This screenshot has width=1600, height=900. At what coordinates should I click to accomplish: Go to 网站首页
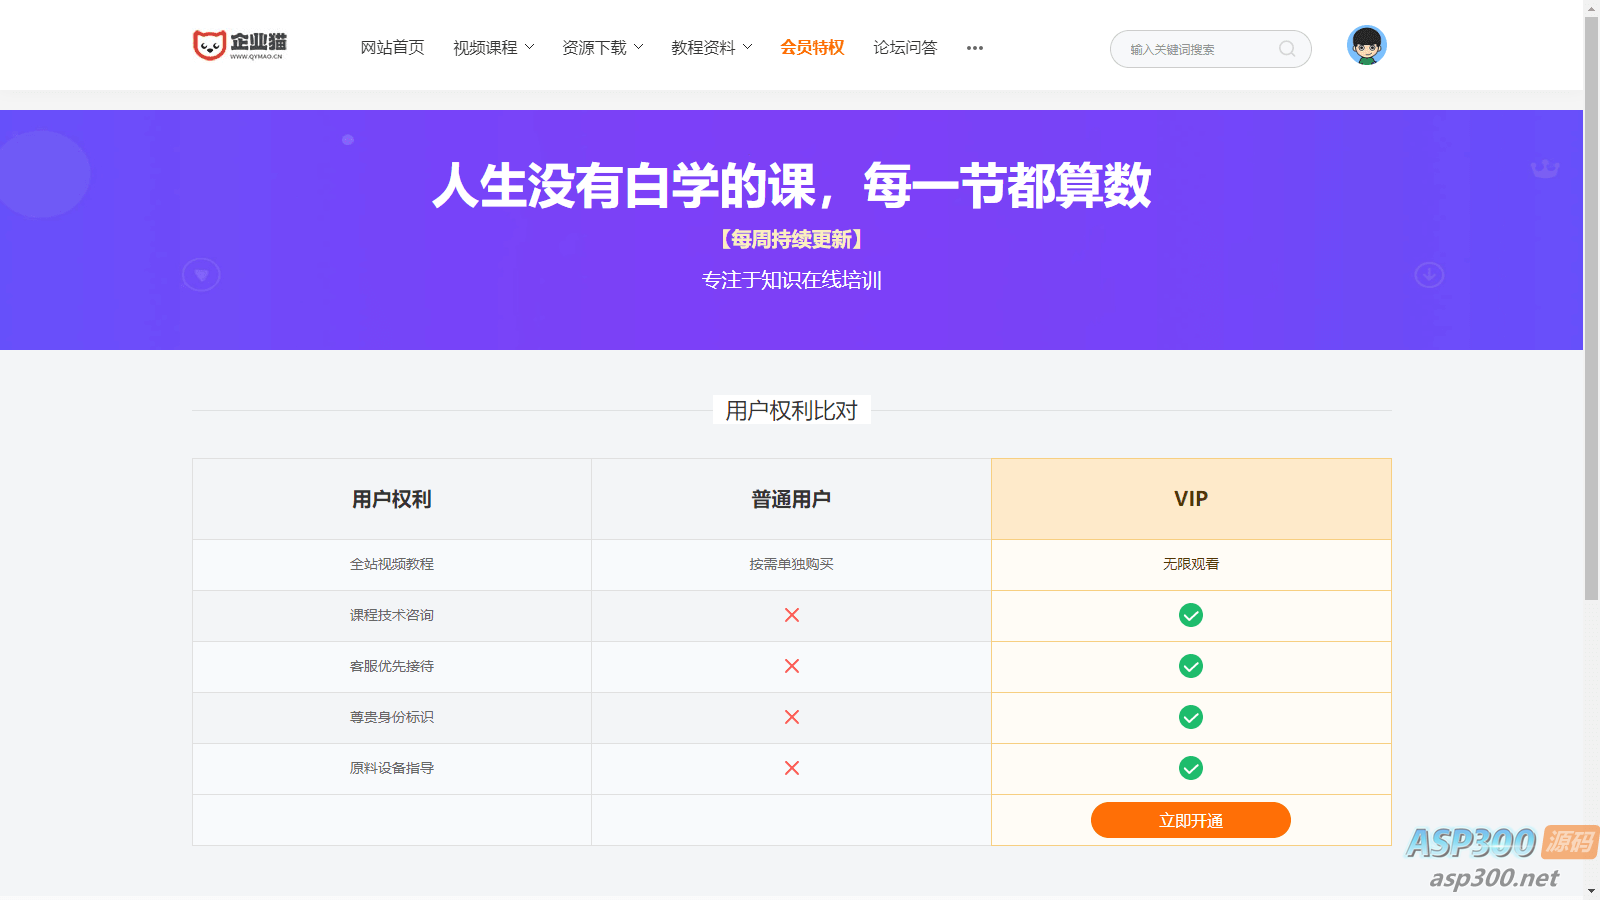392,48
